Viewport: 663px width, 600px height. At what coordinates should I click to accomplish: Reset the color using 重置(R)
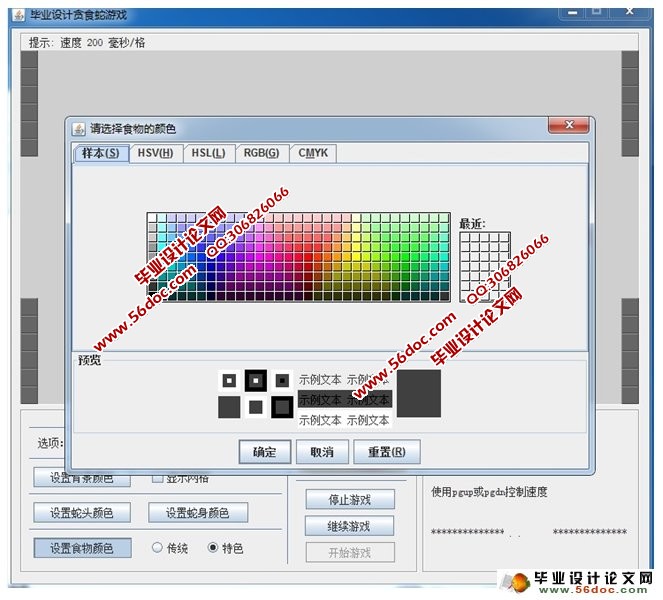pos(386,452)
